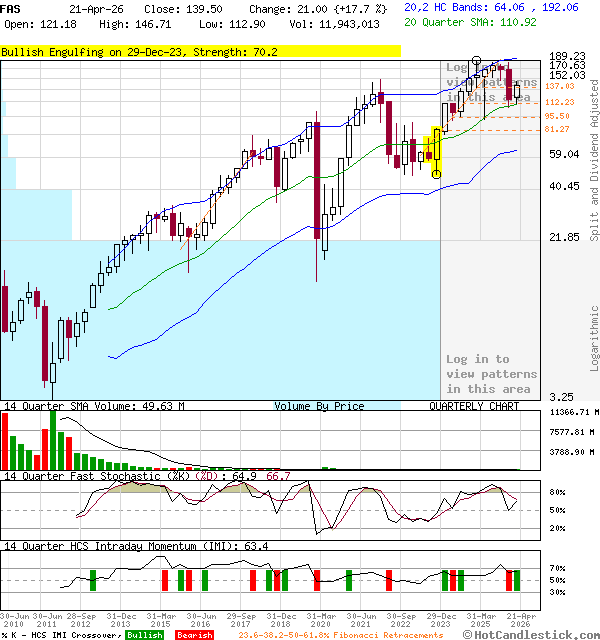Click the circled low marker under the highlighted candle
Screen dimensions: 600x640
pyautogui.click(x=436, y=174)
